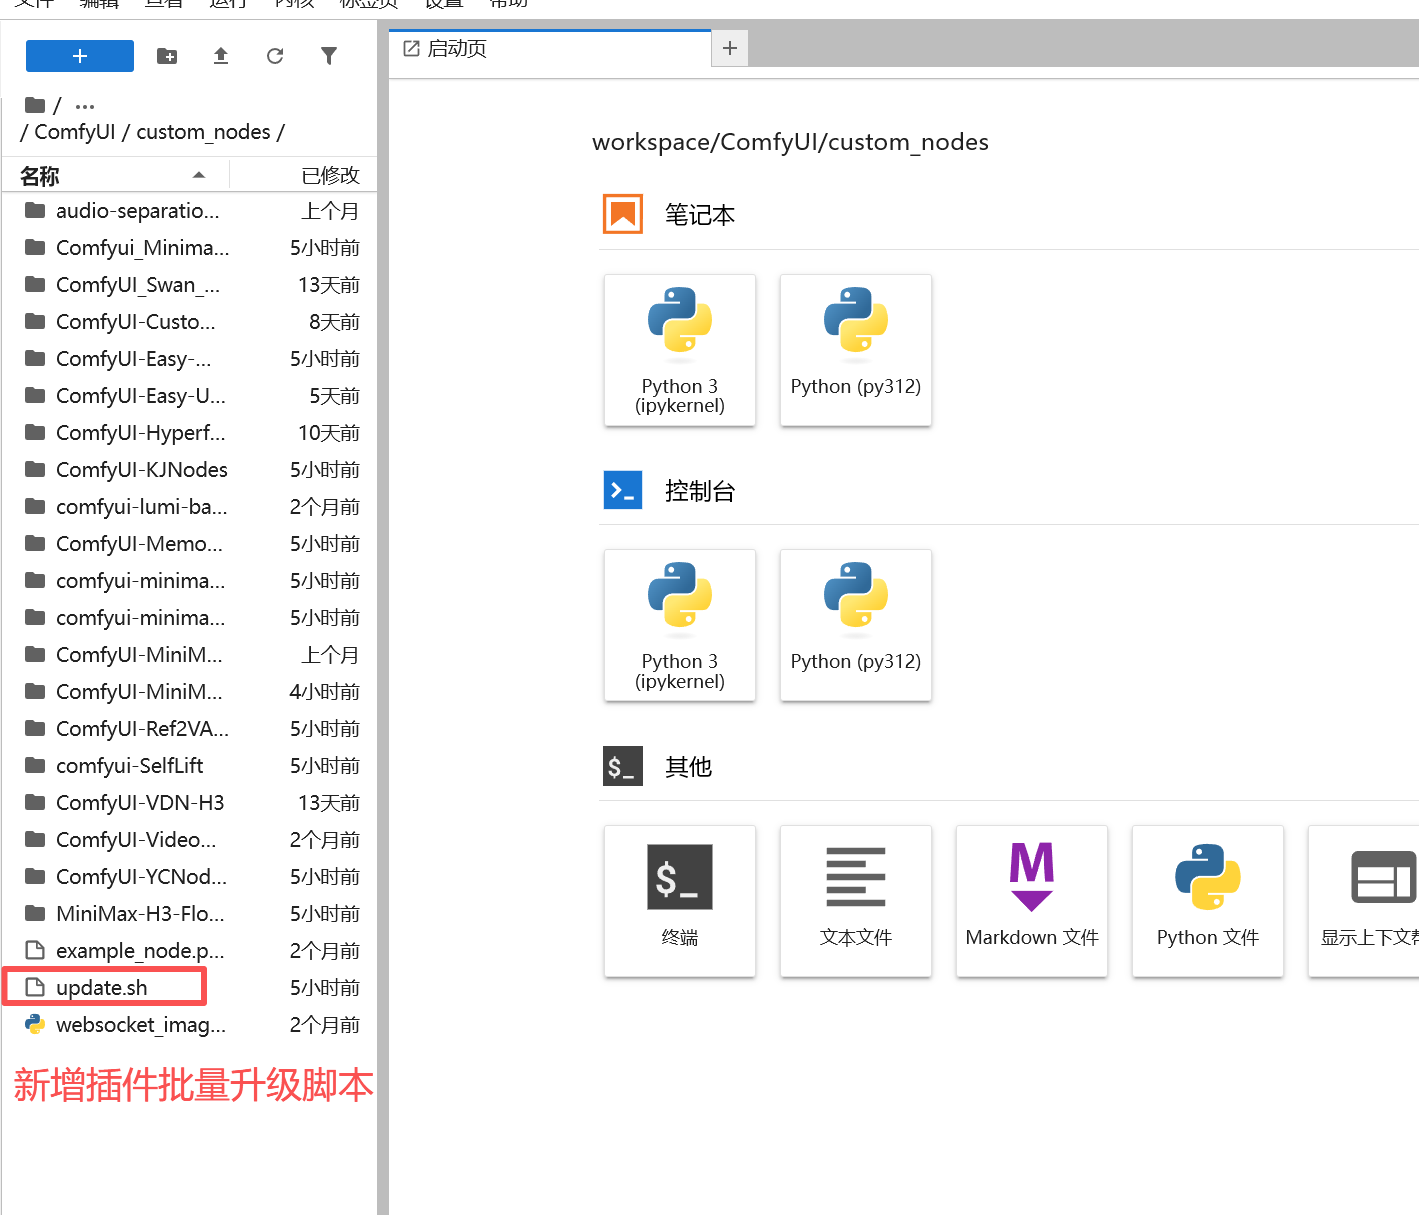Open the ComfyUI-VDN-H3 folder
This screenshot has height=1215, width=1419.
(190, 802)
